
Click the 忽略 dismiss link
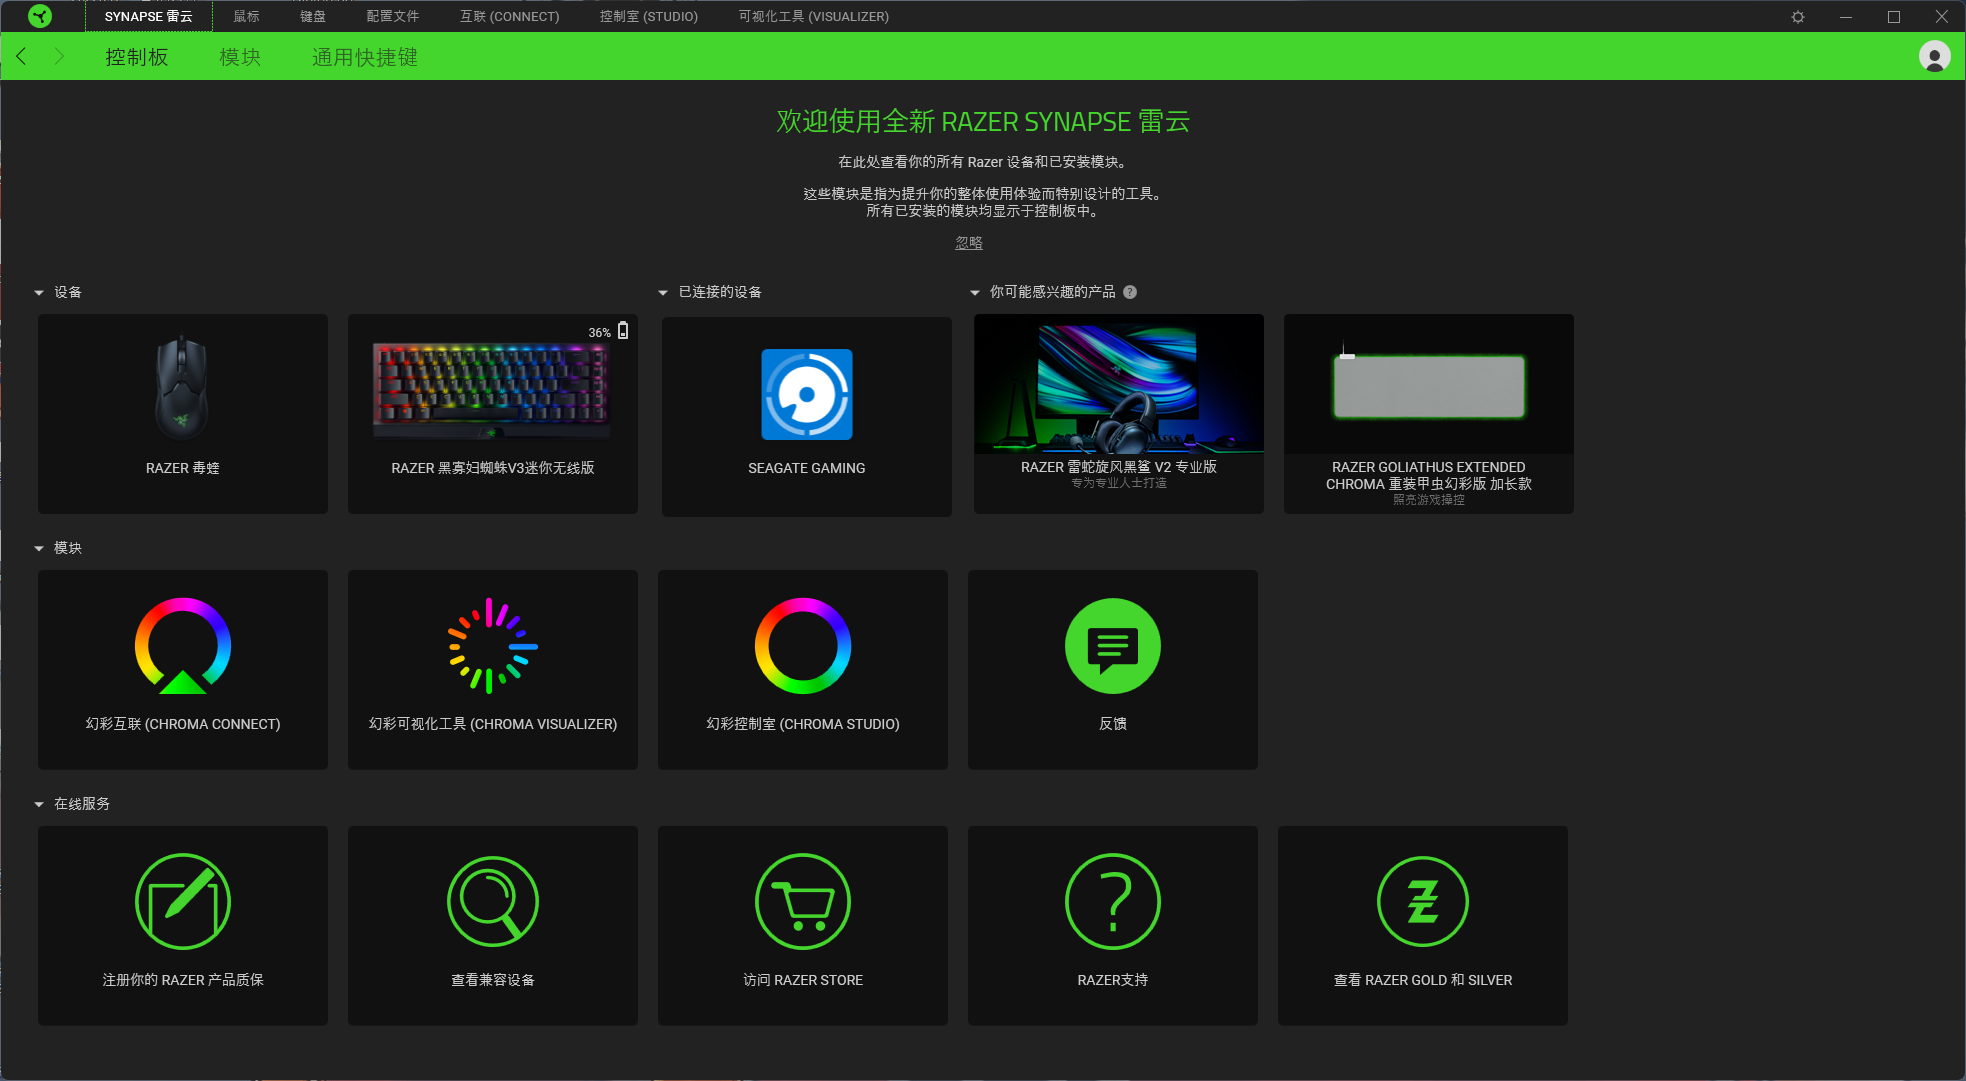969,243
